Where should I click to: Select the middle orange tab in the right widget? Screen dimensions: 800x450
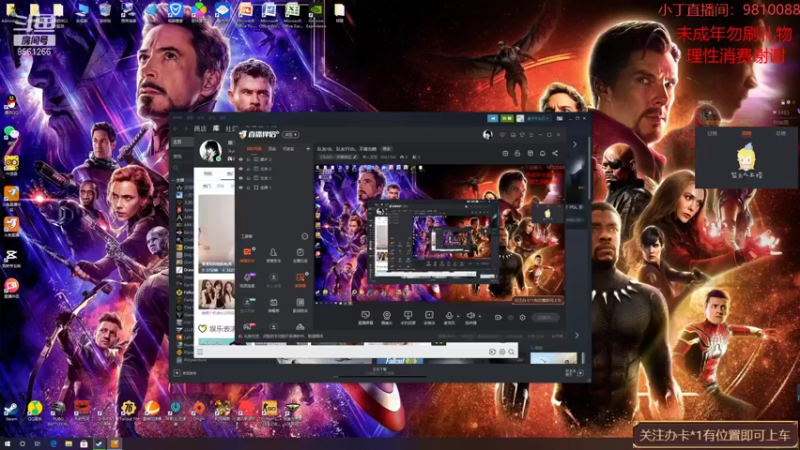(x=746, y=134)
